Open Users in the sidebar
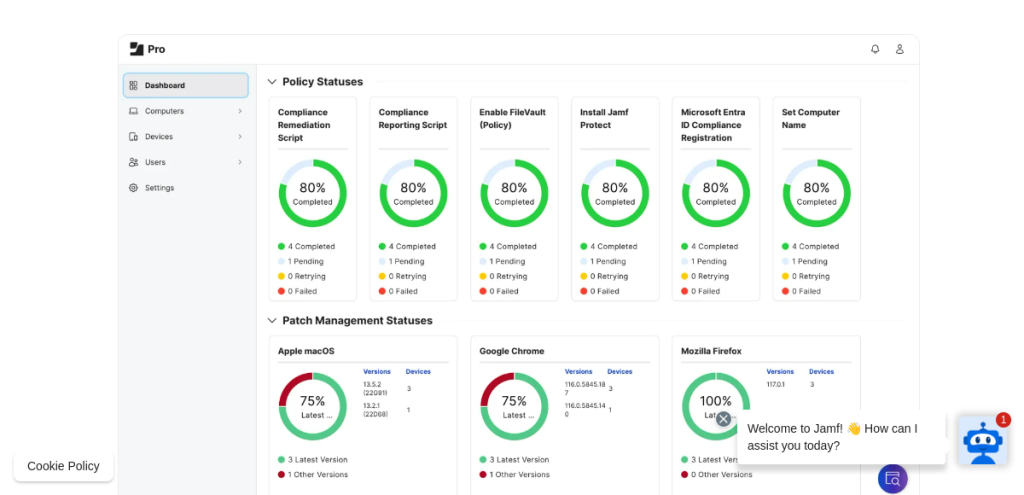Screen dimensions: 1024x495 [x=185, y=162]
